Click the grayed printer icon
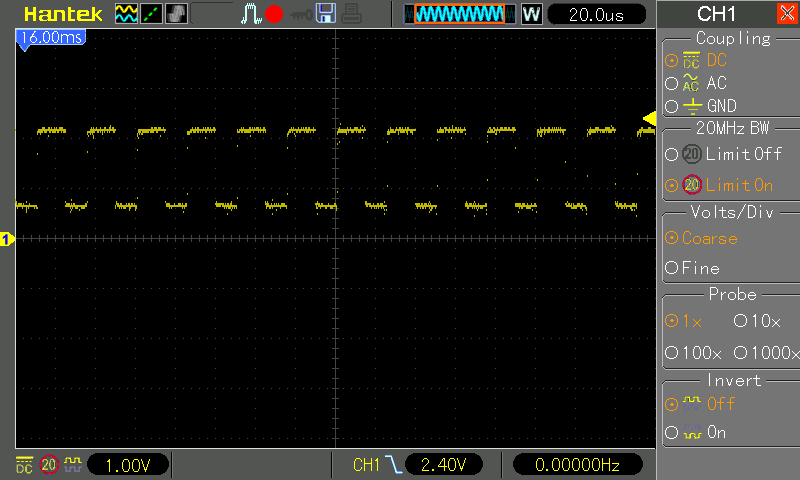The image size is (800, 480). (x=351, y=13)
